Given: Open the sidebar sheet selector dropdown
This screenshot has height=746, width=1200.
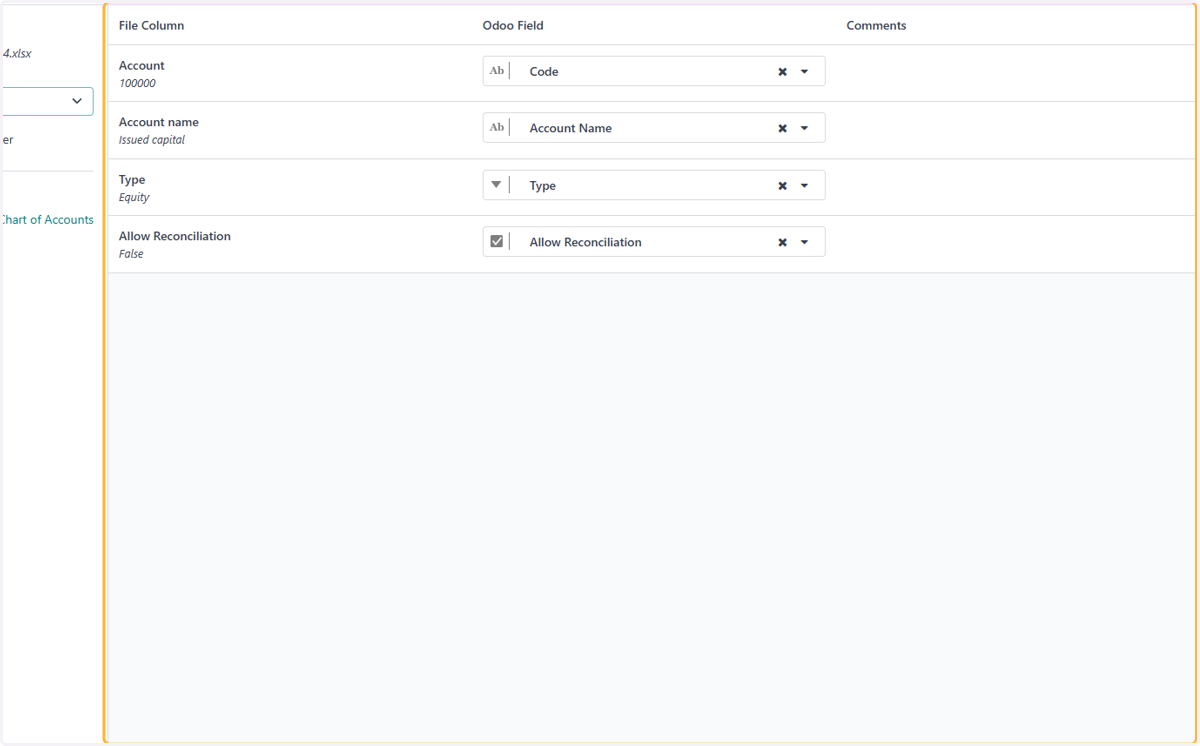Looking at the screenshot, I should click(47, 101).
